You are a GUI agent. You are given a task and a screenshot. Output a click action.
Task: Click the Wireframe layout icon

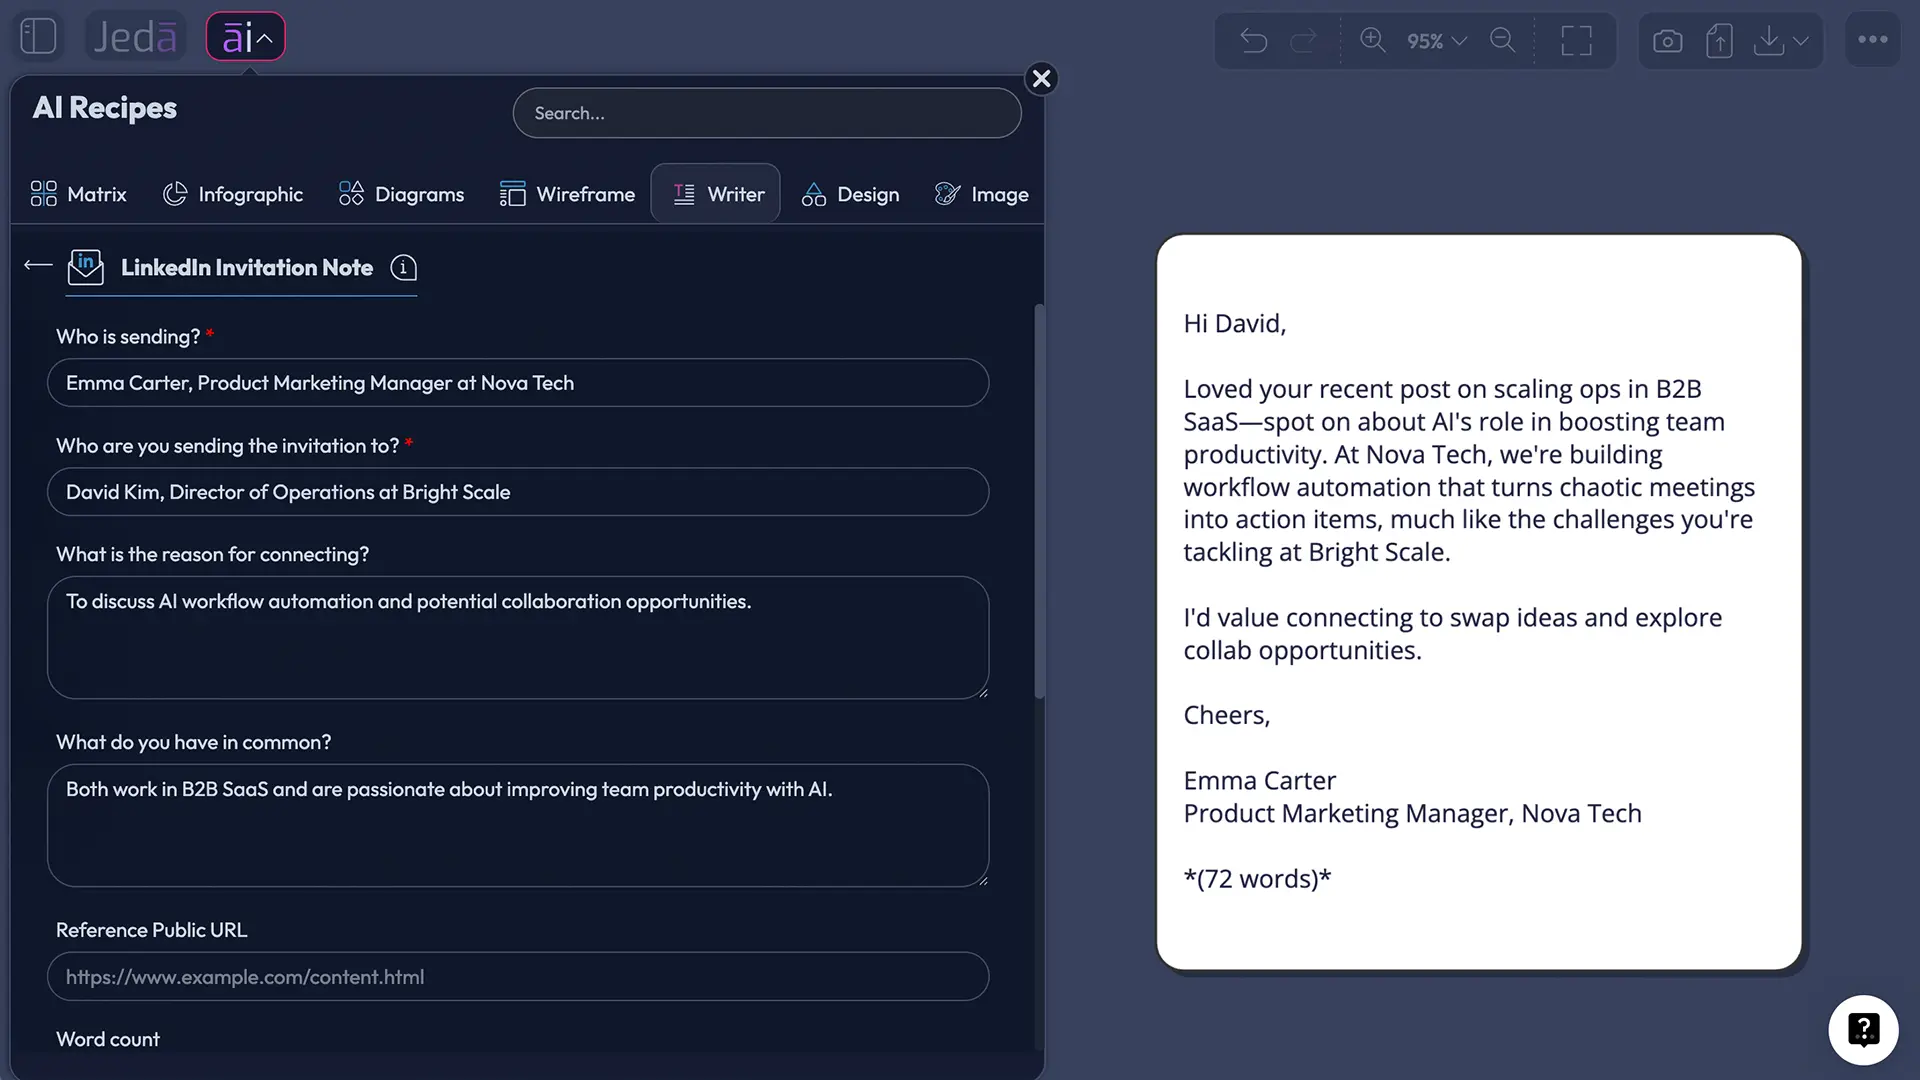[x=512, y=194]
